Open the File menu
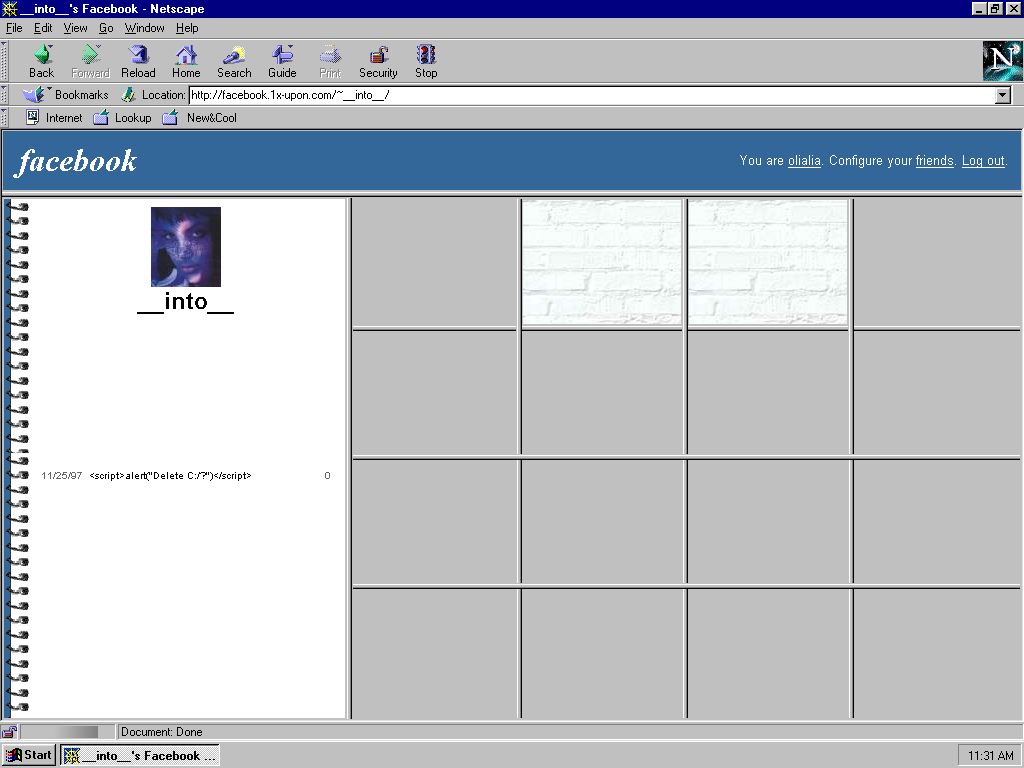1024x768 pixels. pos(14,28)
